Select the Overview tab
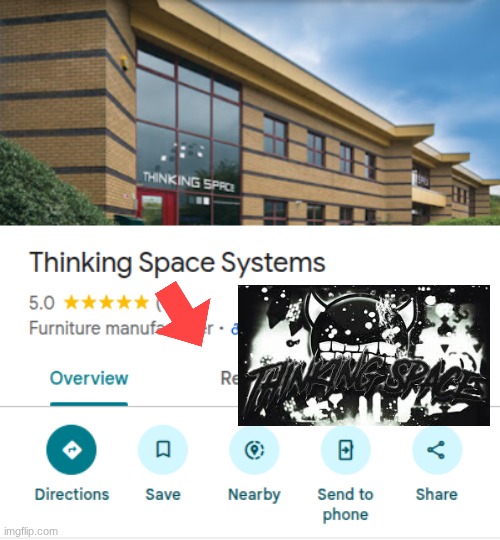 point(89,378)
